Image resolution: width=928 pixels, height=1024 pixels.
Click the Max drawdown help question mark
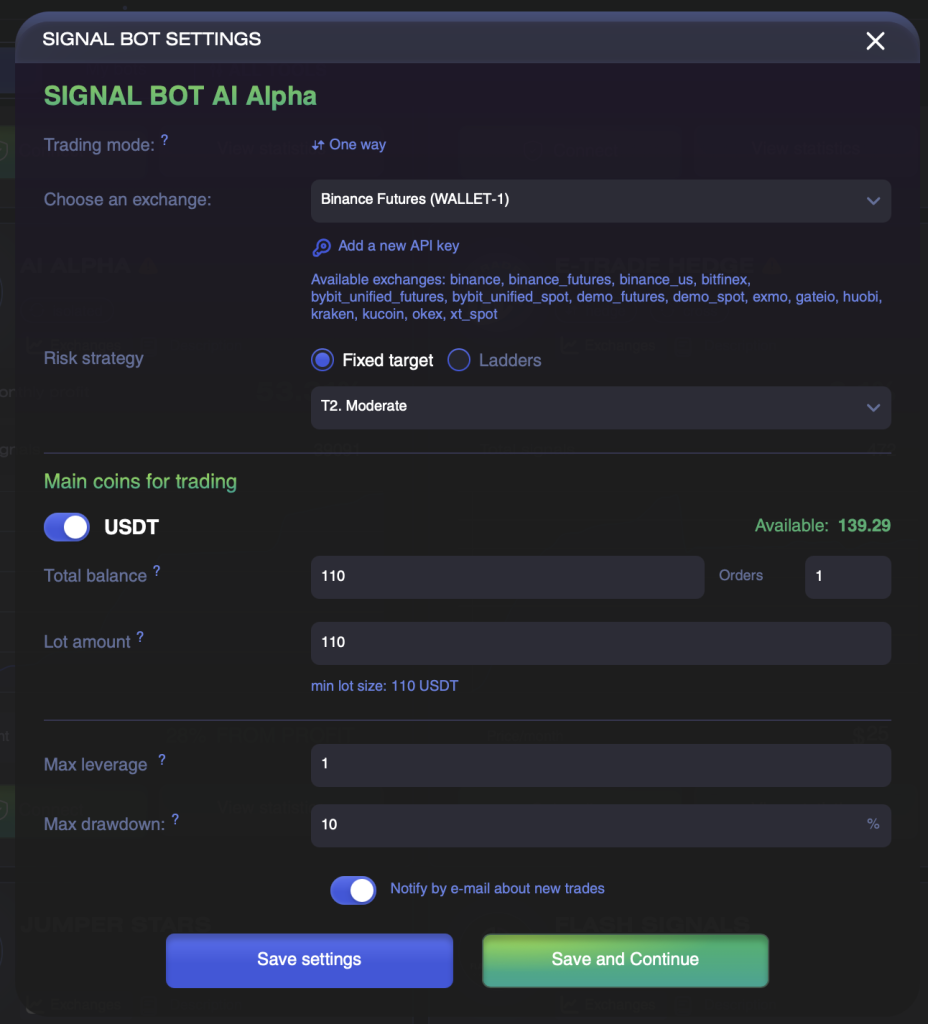coord(176,819)
